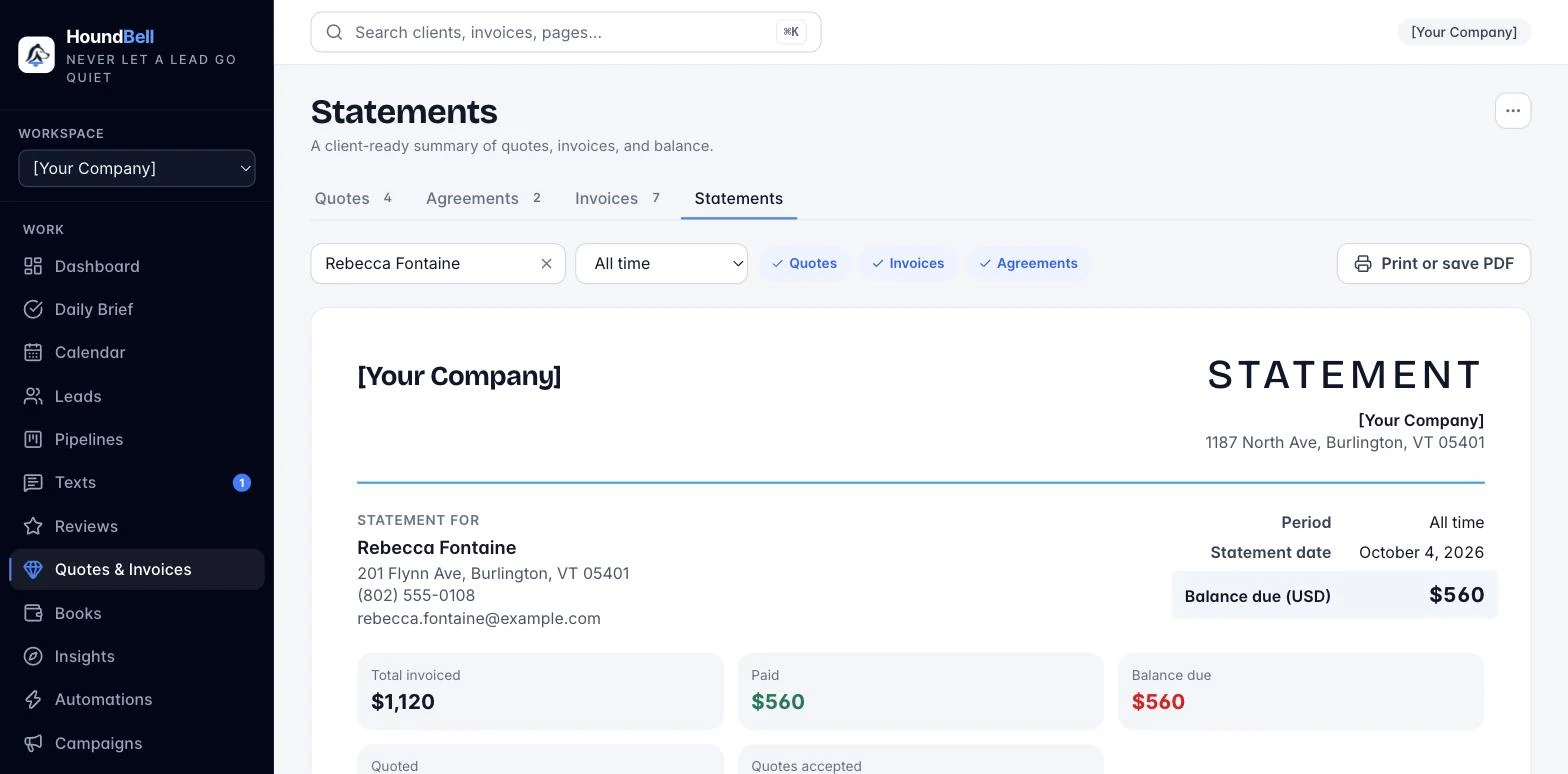Click the Rebecca Fontaine client input

(438, 263)
